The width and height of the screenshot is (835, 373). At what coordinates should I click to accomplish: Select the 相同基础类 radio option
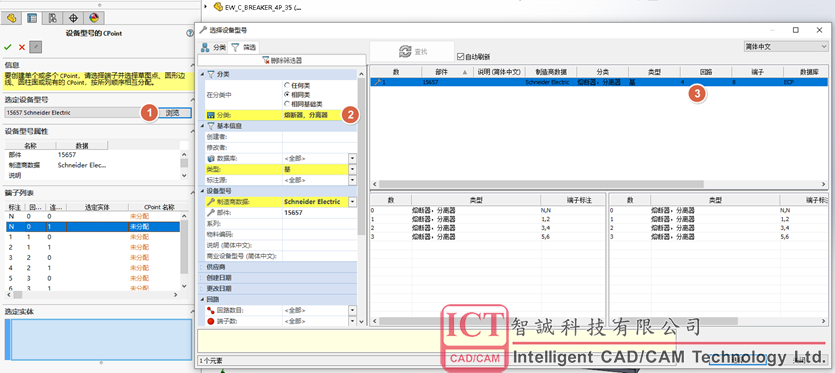287,103
